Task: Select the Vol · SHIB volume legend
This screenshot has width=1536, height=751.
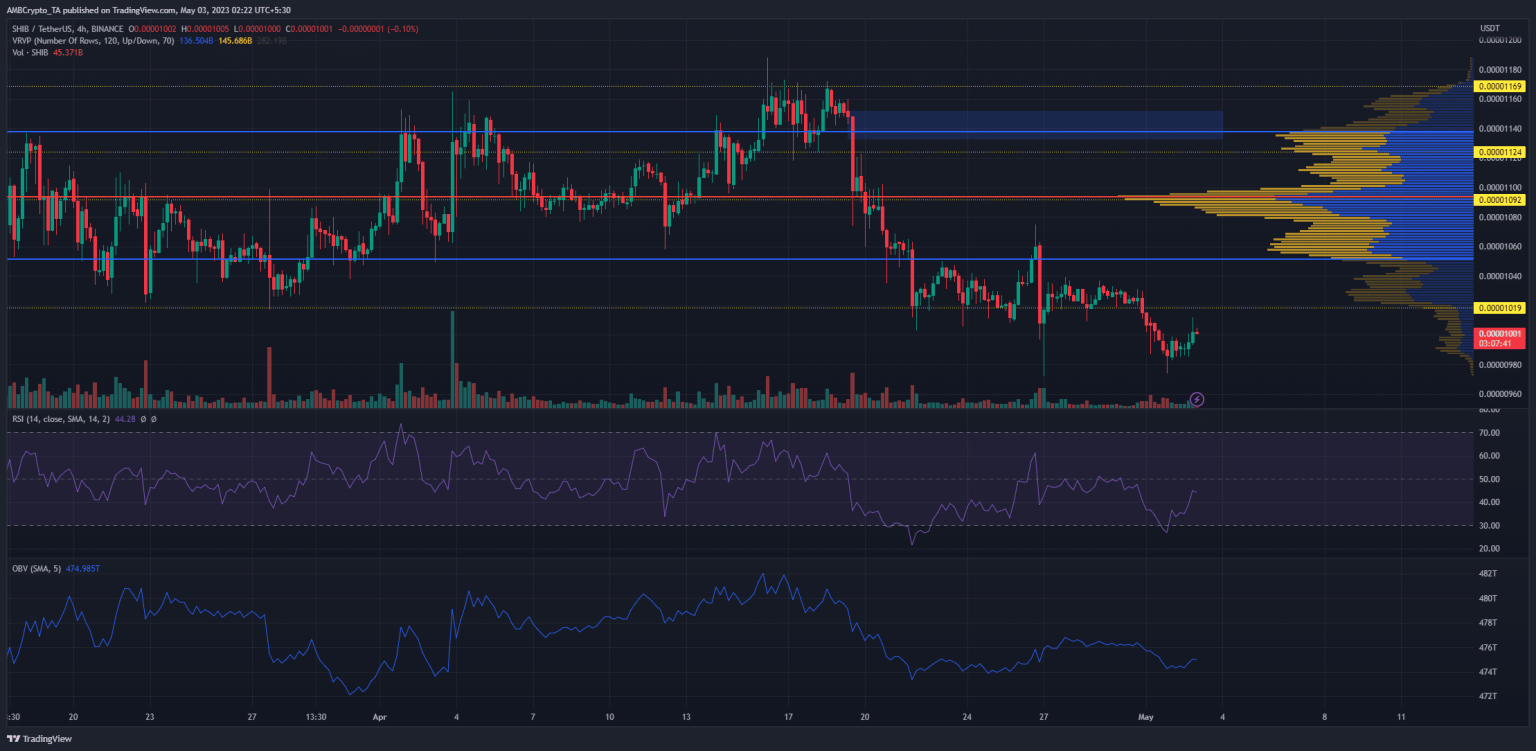Action: (x=30, y=52)
